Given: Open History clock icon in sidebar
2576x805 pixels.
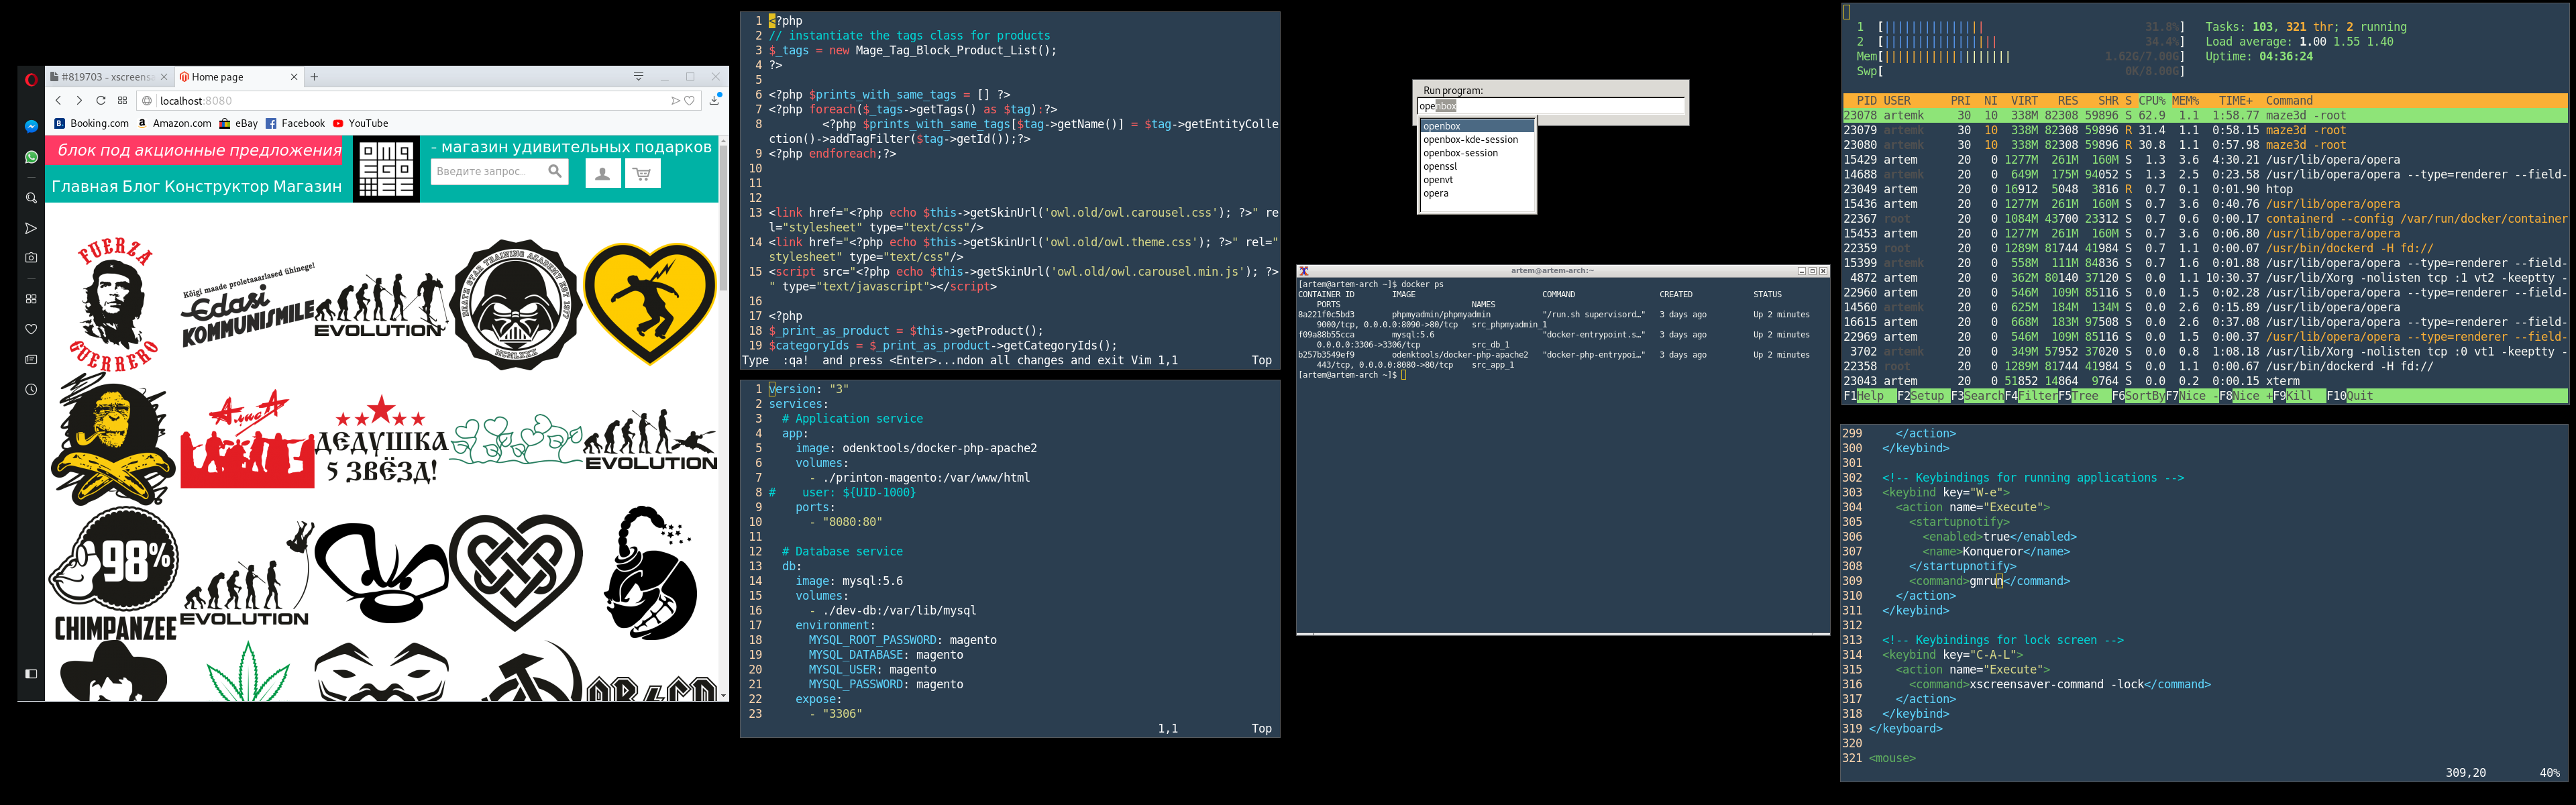Looking at the screenshot, I should (x=31, y=390).
